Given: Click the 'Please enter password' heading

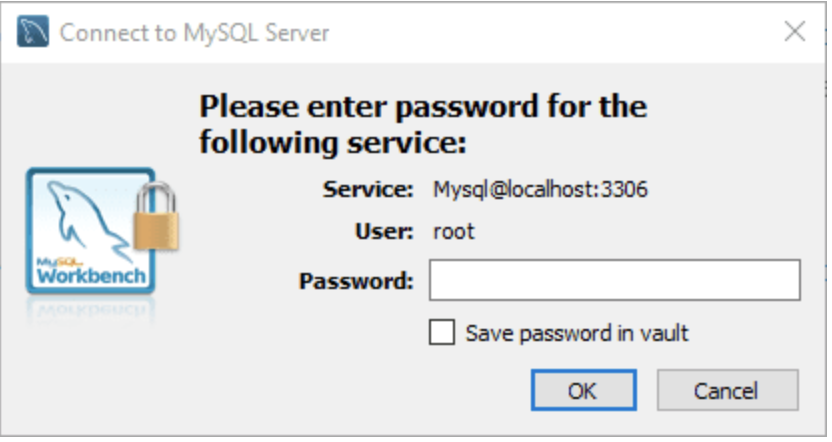Looking at the screenshot, I should [423, 107].
